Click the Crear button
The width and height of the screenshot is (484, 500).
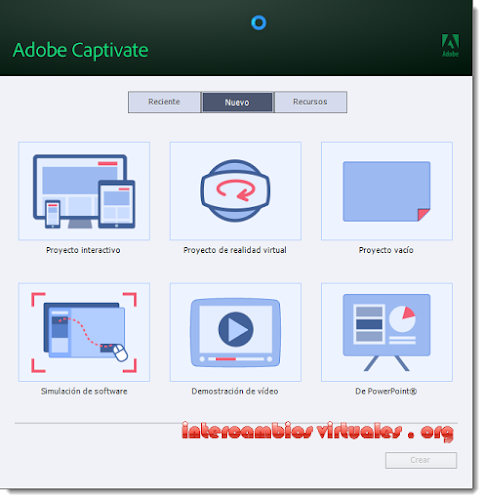point(421,460)
